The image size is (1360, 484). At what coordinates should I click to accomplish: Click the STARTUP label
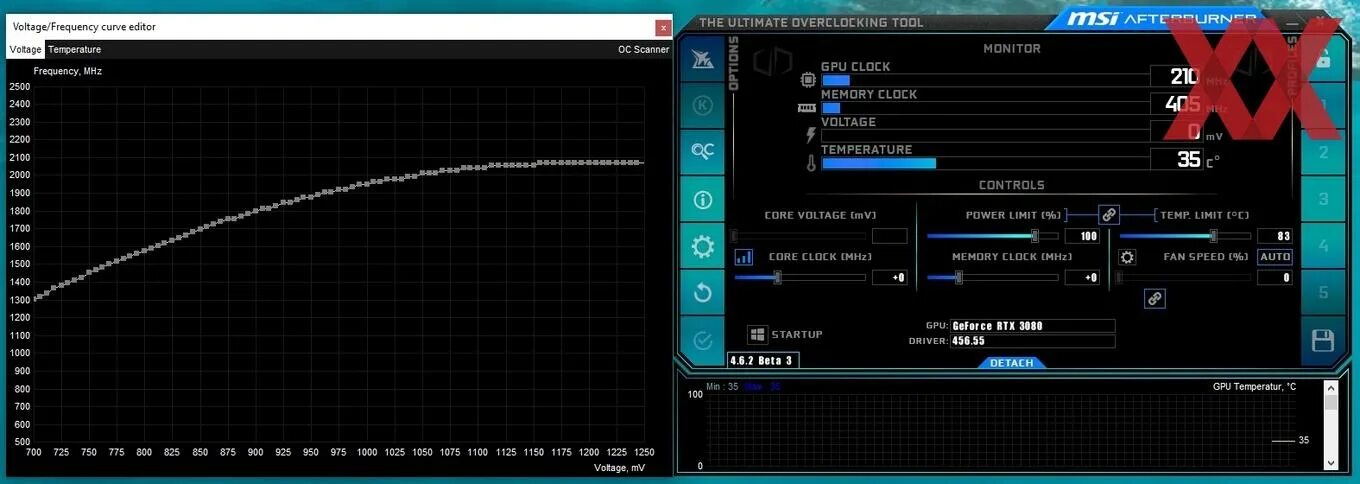797,334
